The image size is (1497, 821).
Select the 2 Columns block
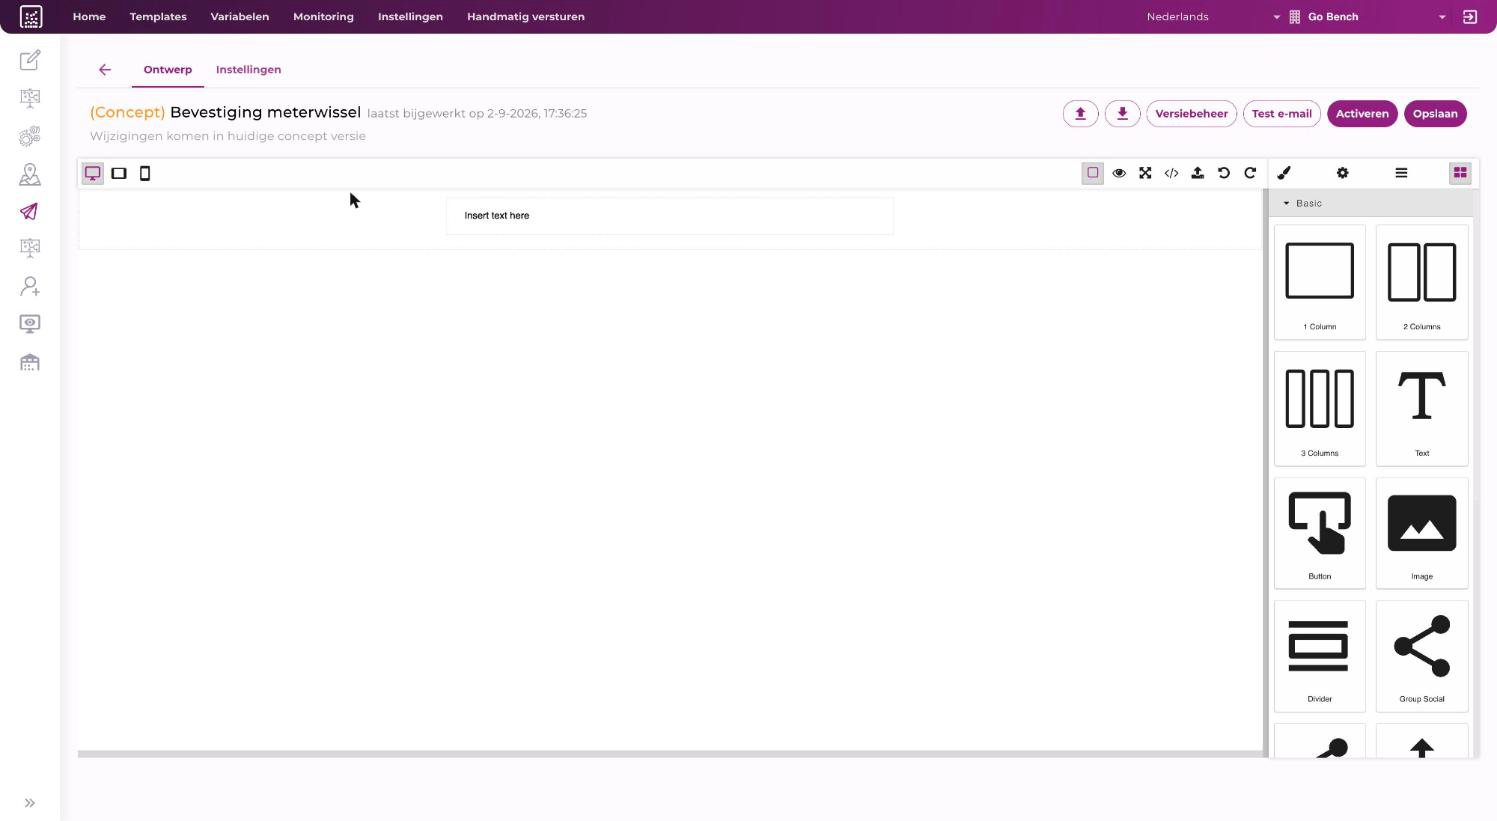tap(1422, 282)
